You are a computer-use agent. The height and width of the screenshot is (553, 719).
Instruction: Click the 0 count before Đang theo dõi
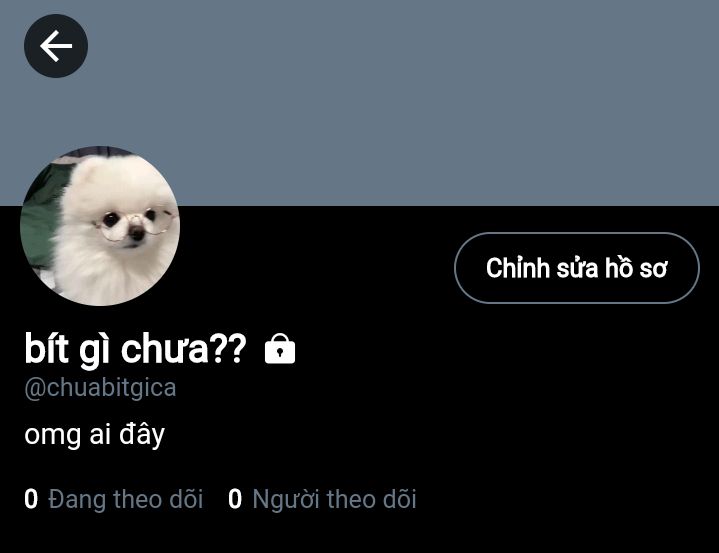(x=31, y=499)
